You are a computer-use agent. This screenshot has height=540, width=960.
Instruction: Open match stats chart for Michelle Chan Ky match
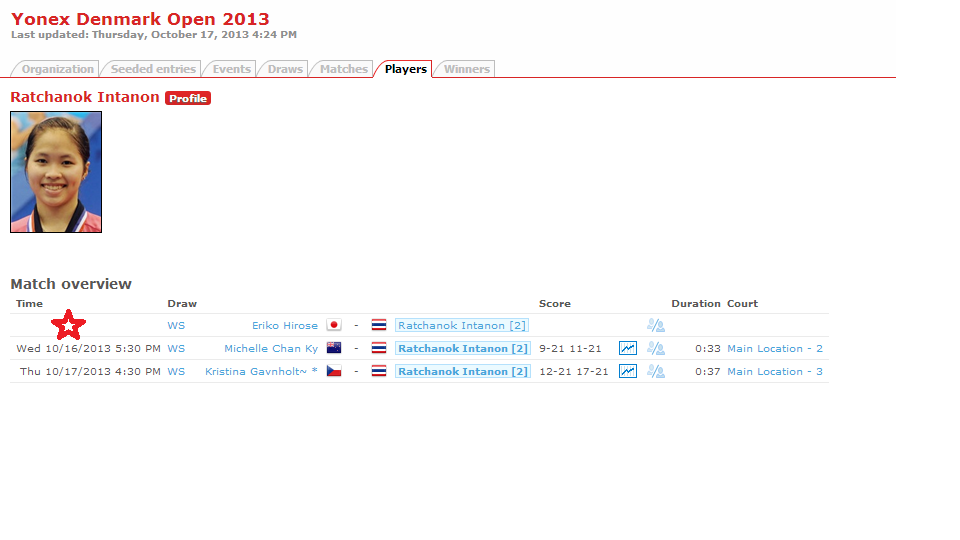coord(628,348)
